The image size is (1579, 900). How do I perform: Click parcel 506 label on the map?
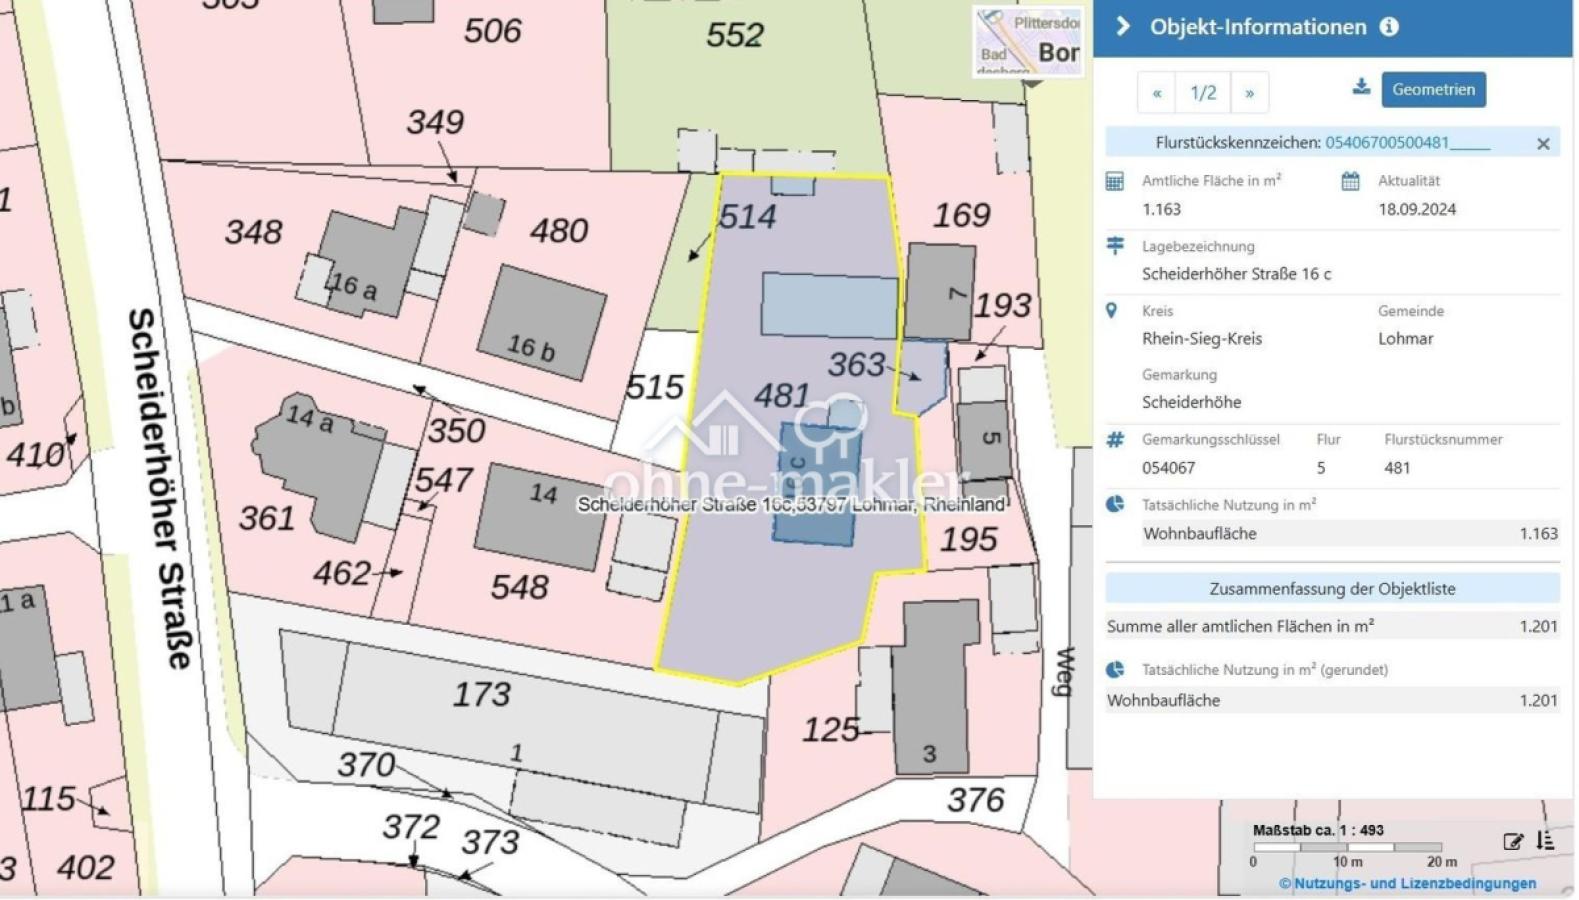493,31
